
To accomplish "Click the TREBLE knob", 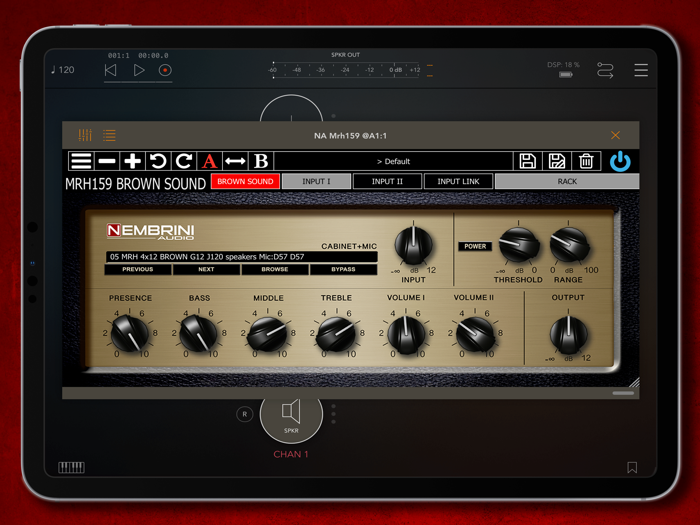I will pos(336,333).
